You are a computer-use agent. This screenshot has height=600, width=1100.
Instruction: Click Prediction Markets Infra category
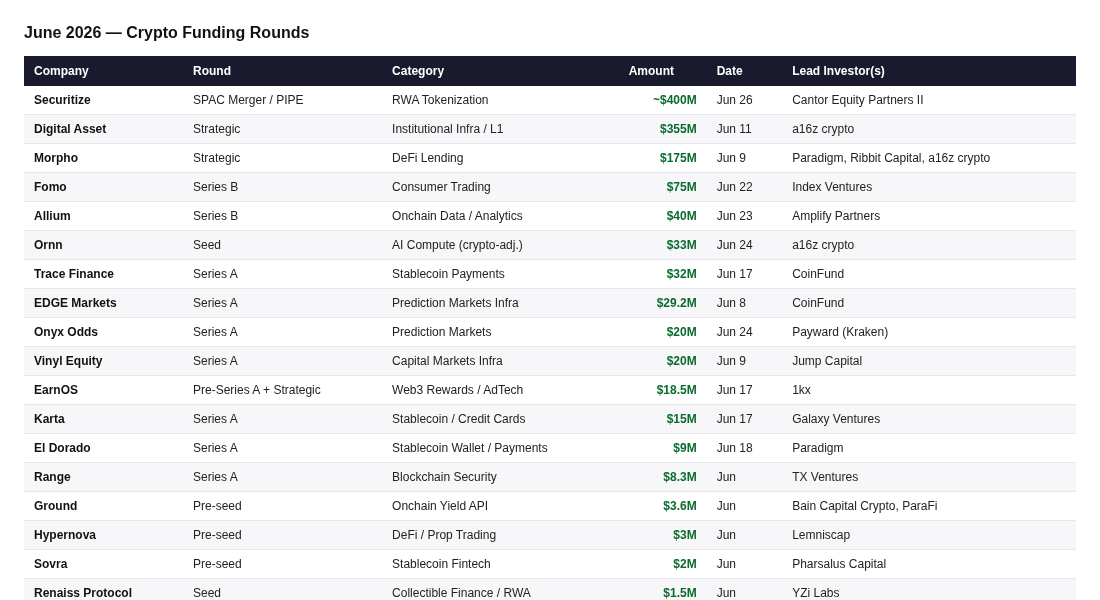[x=455, y=303]
